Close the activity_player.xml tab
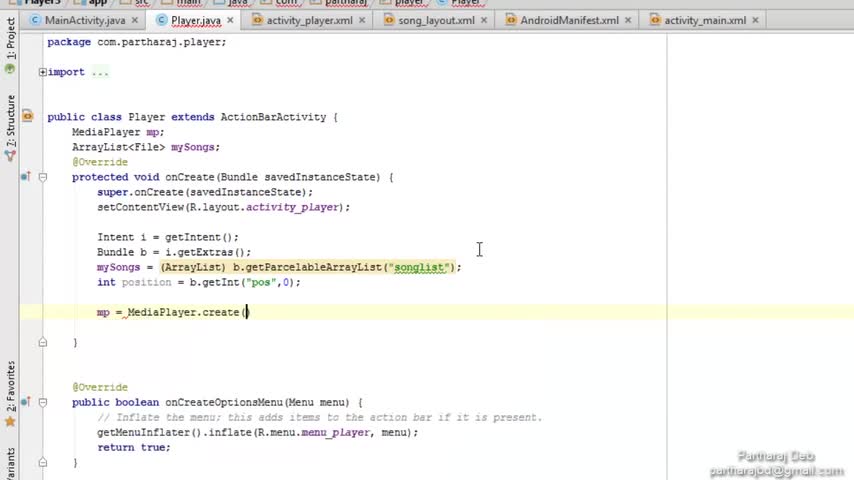The width and height of the screenshot is (854, 480). click(362, 20)
